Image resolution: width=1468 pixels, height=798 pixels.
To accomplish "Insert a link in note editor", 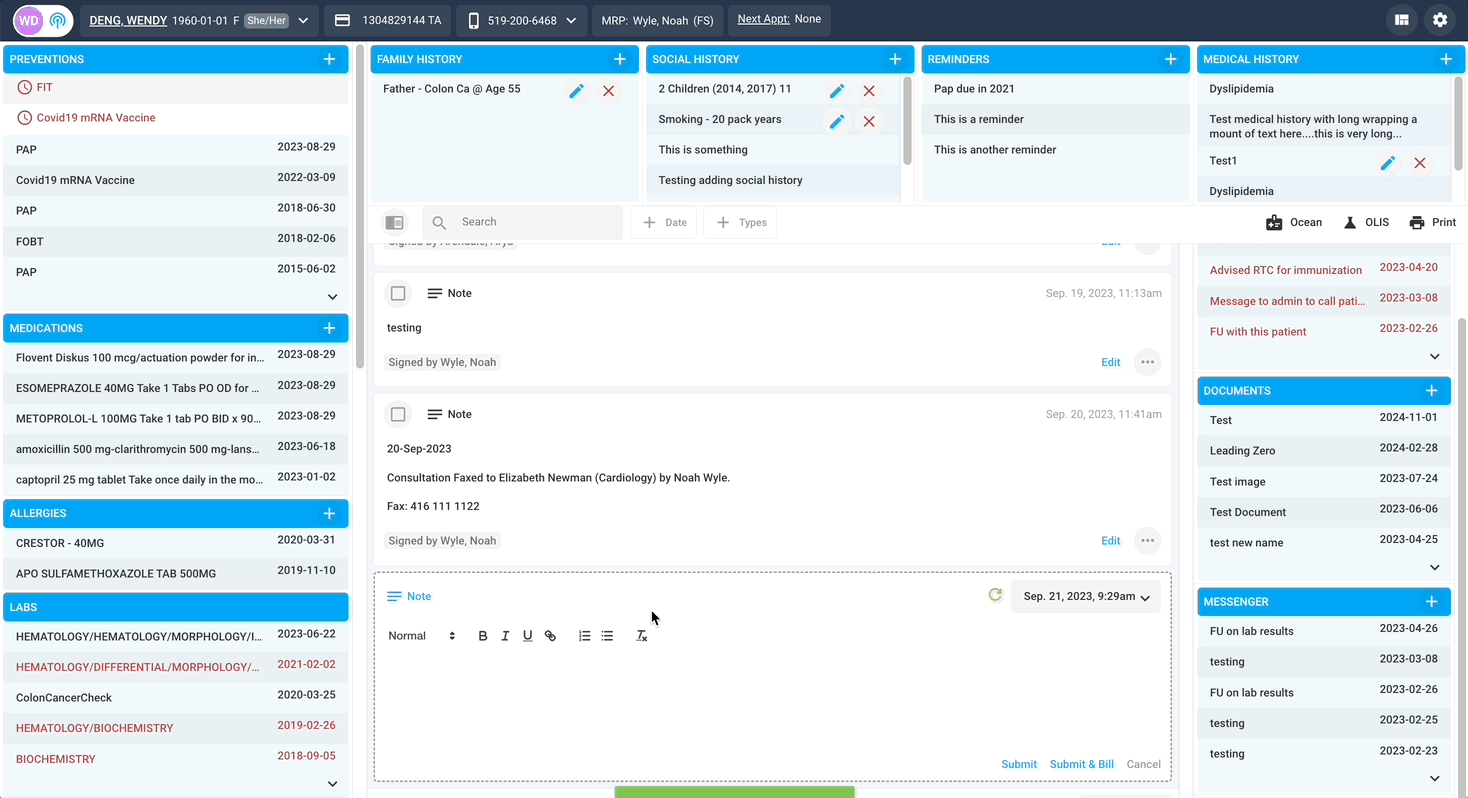I will [550, 636].
